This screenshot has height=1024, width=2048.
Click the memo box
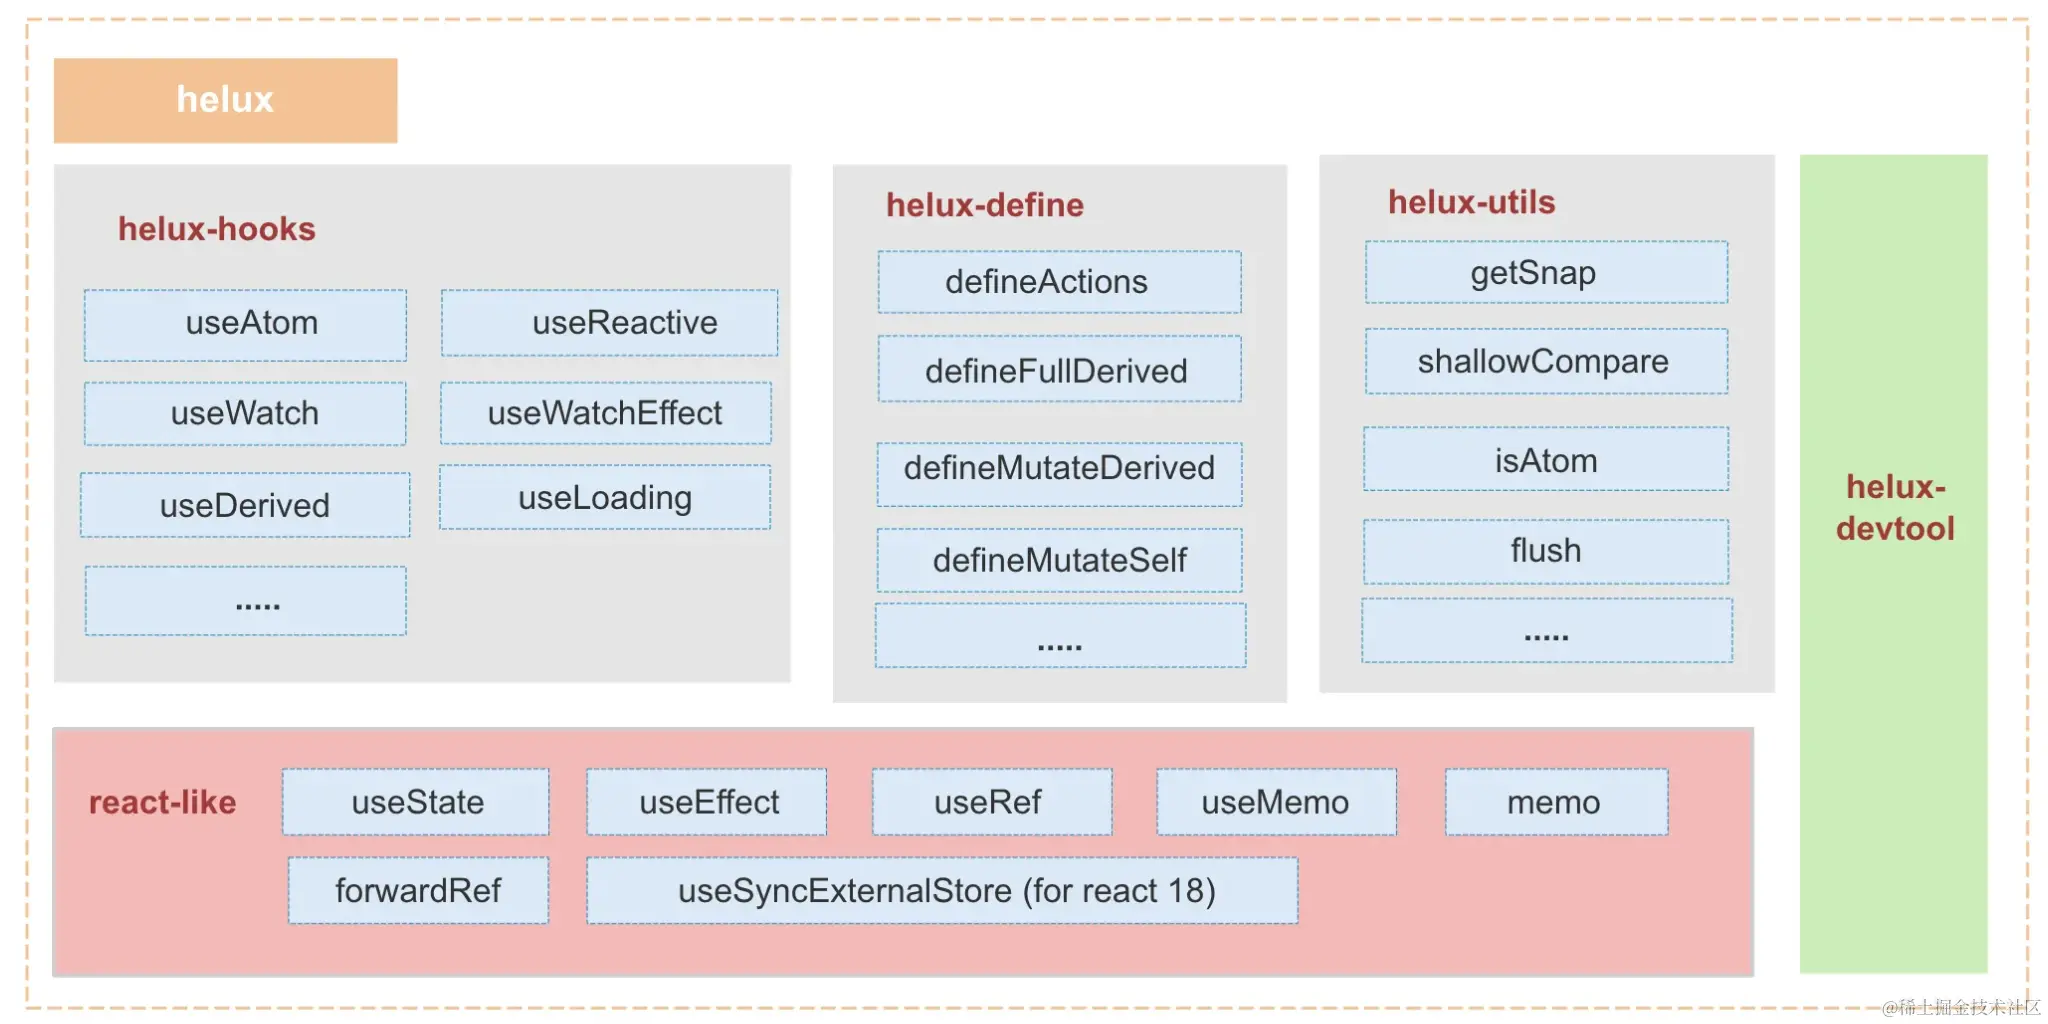coord(1556,802)
